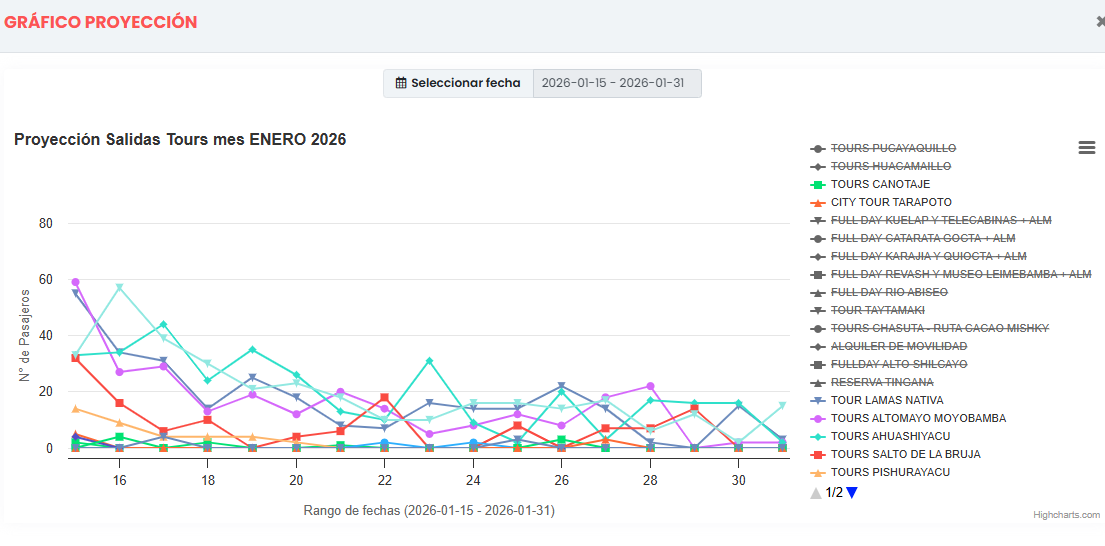The height and width of the screenshot is (546, 1105).
Task: Click the calendar icon beside Seleccionar fecha
Action: (x=401, y=83)
